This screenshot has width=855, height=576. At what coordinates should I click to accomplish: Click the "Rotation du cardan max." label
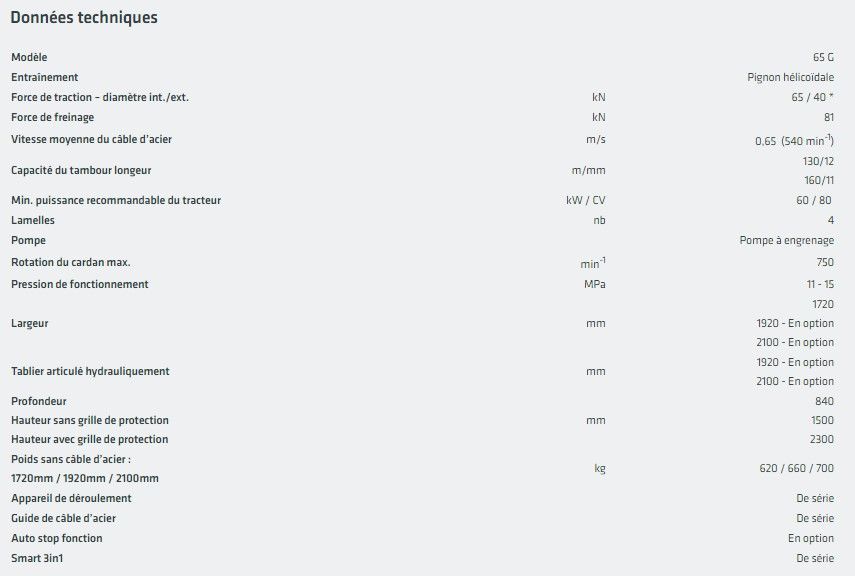coord(71,263)
